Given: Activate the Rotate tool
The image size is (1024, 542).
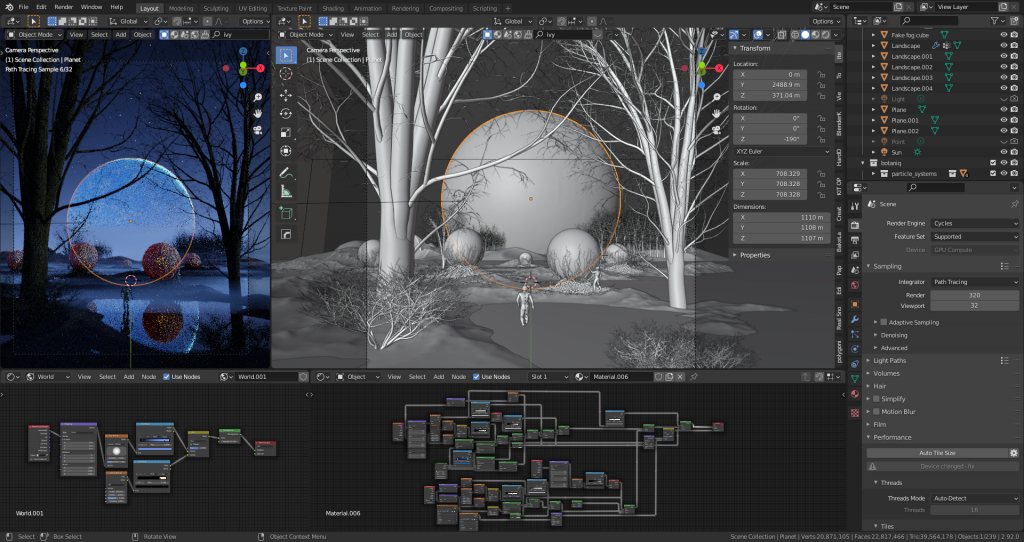Looking at the screenshot, I should pyautogui.click(x=285, y=114).
